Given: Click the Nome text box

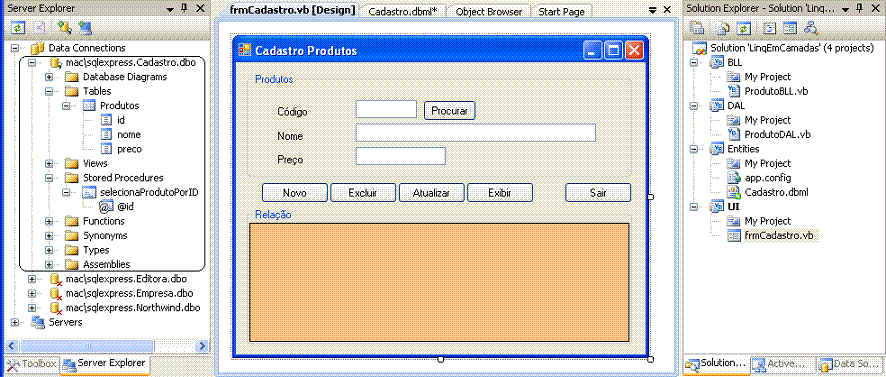Looking at the screenshot, I should pos(476,132).
